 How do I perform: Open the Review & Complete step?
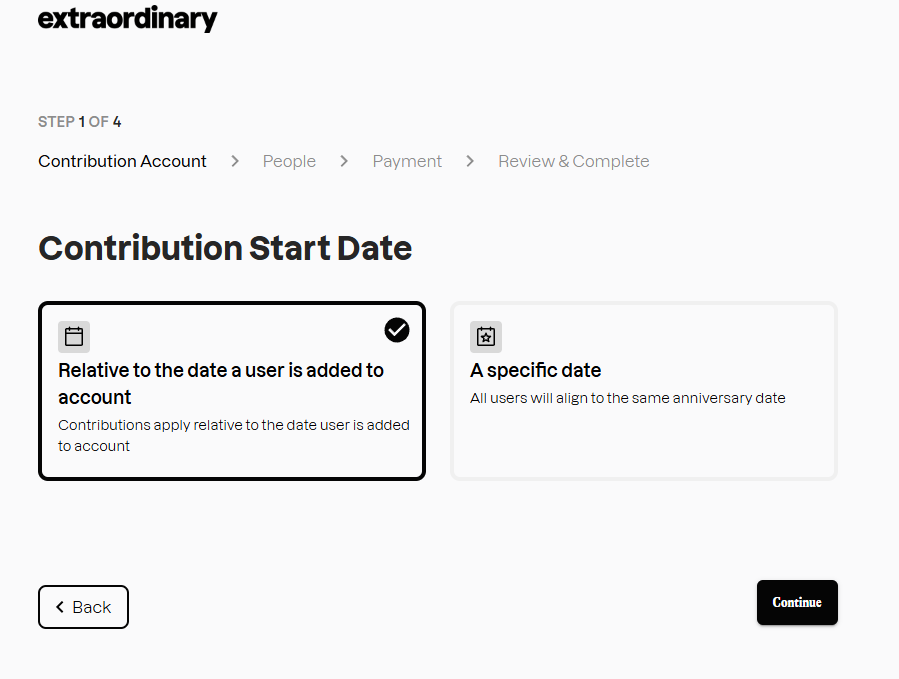coord(574,161)
